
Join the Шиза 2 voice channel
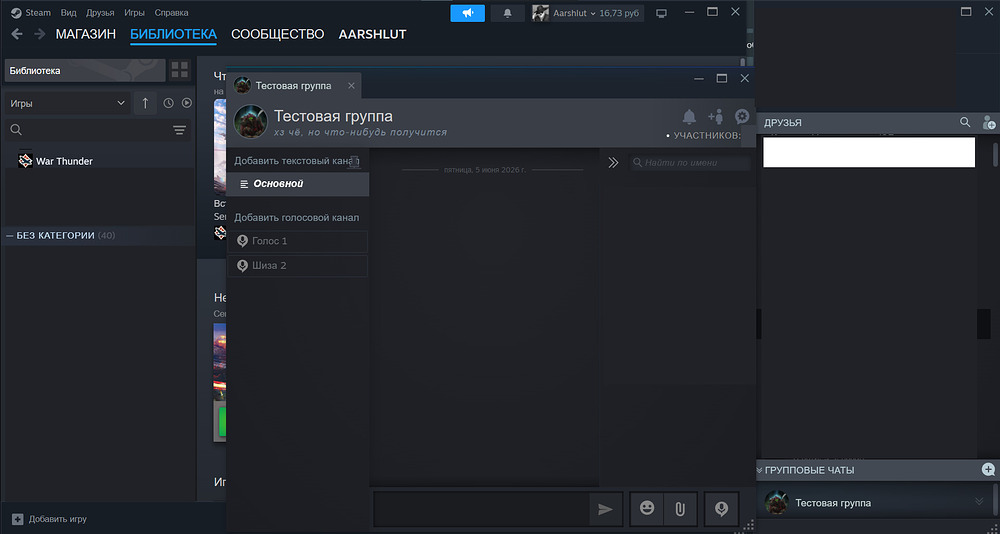(298, 265)
